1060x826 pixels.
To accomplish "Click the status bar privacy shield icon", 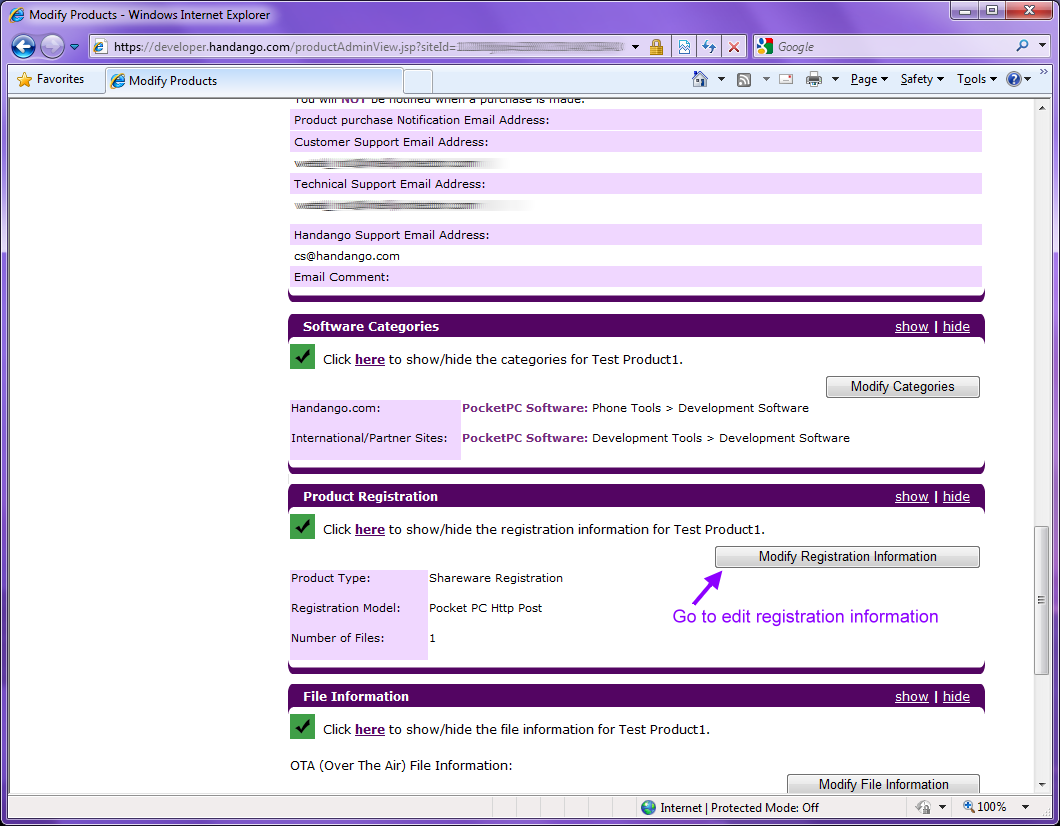I will [923, 807].
